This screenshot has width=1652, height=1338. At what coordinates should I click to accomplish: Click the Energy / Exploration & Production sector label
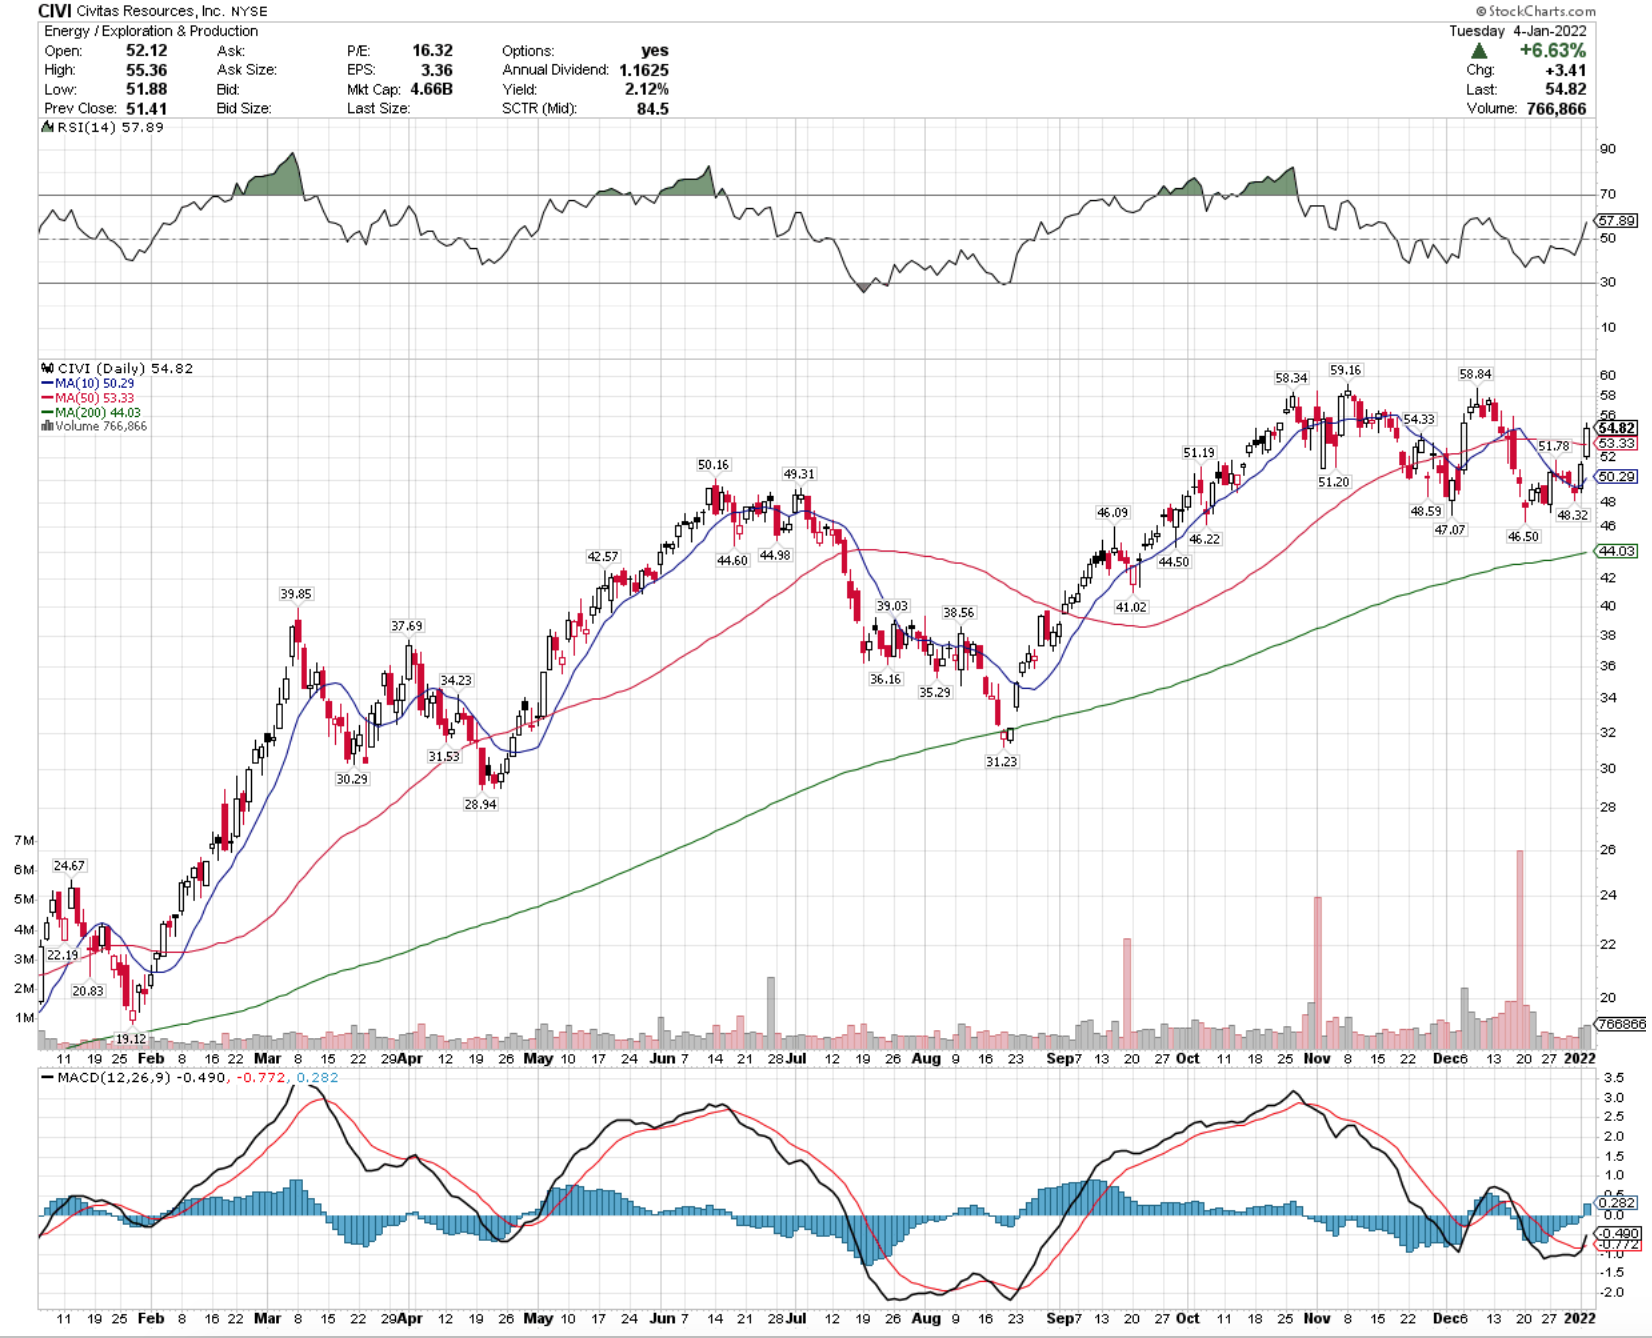tap(151, 31)
